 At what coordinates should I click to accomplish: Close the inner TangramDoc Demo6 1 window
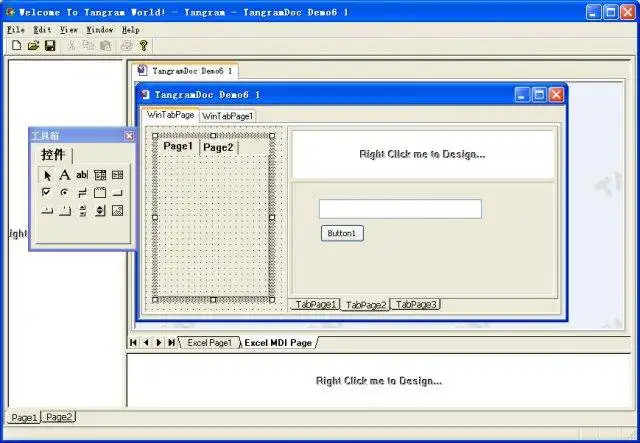click(556, 95)
